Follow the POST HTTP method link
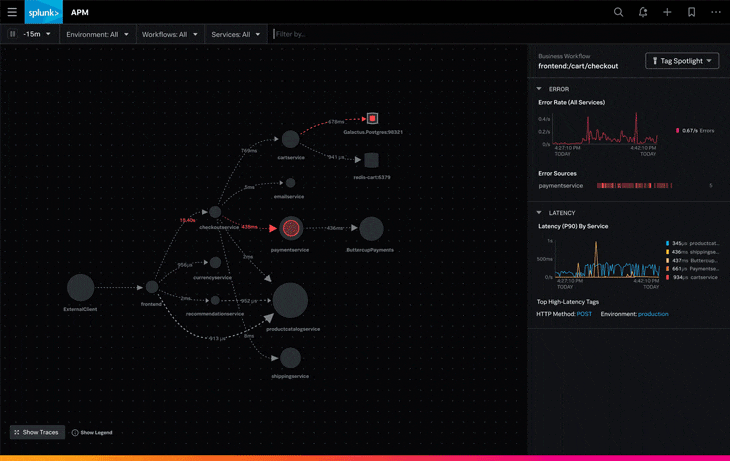This screenshot has height=461, width=730. click(x=584, y=314)
